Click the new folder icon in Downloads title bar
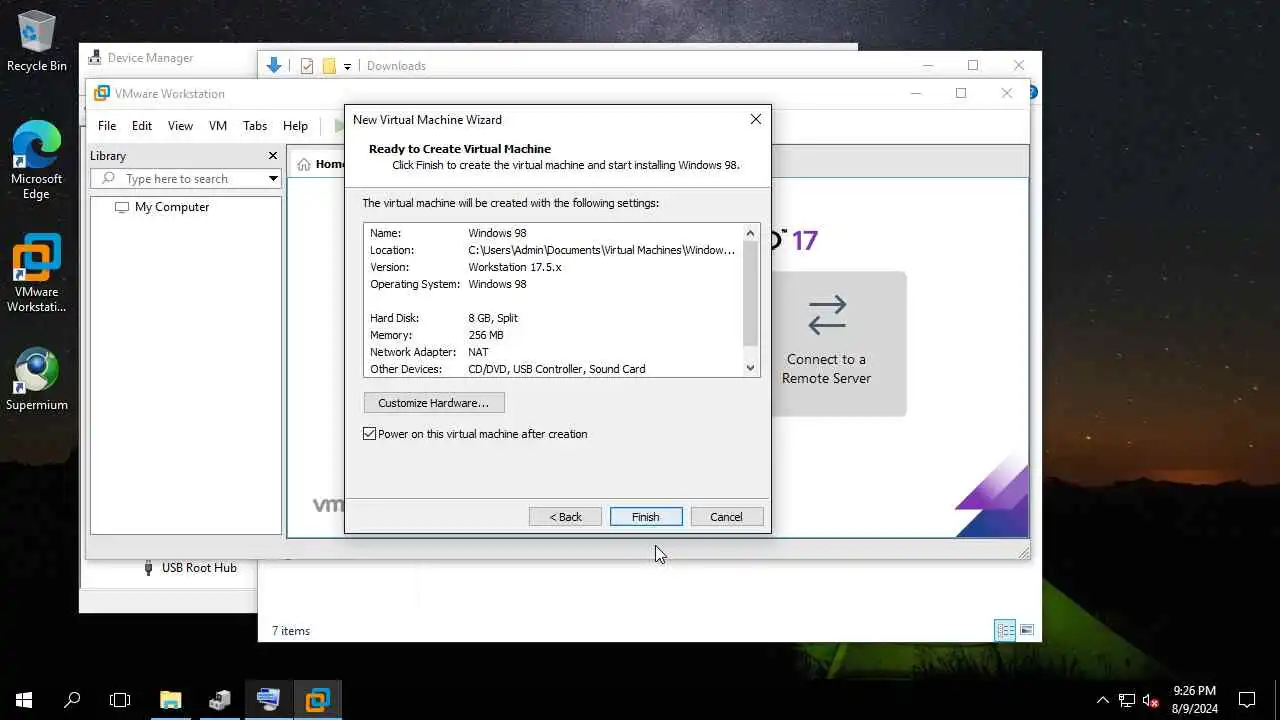This screenshot has width=1280, height=720. [329, 66]
